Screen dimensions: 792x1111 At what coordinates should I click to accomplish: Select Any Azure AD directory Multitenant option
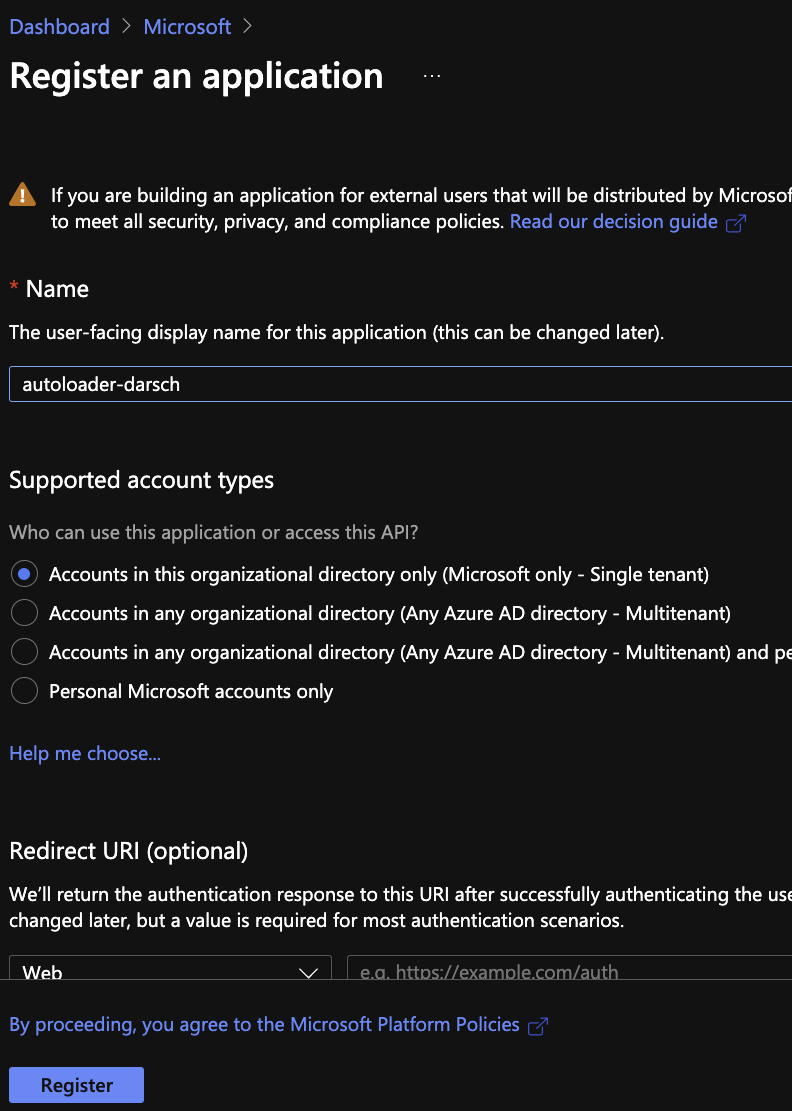coord(24,613)
